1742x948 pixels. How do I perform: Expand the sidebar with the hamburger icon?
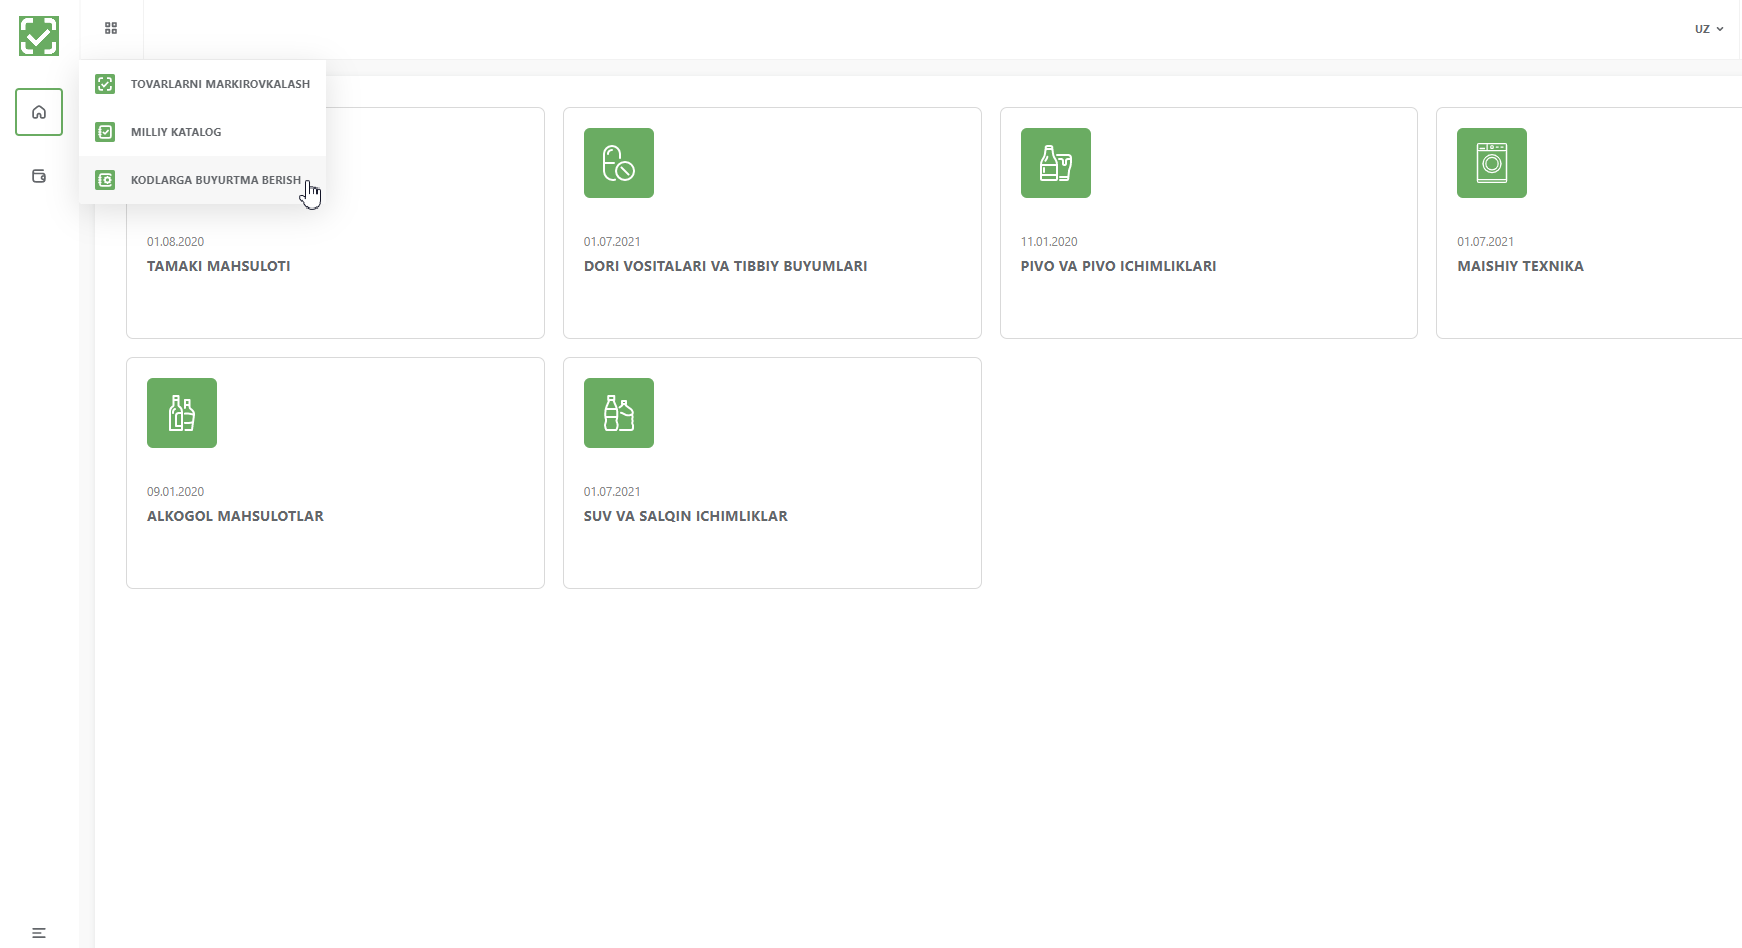39,933
